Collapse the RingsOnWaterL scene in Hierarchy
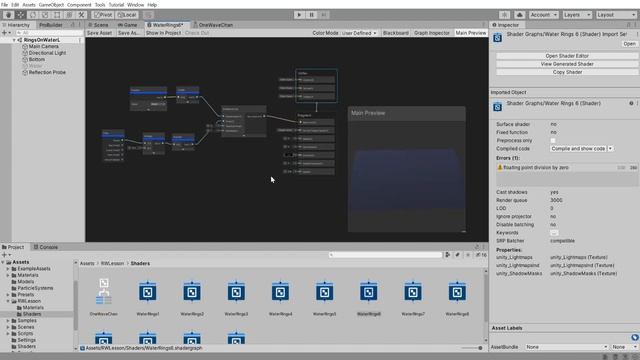 pos(14,40)
